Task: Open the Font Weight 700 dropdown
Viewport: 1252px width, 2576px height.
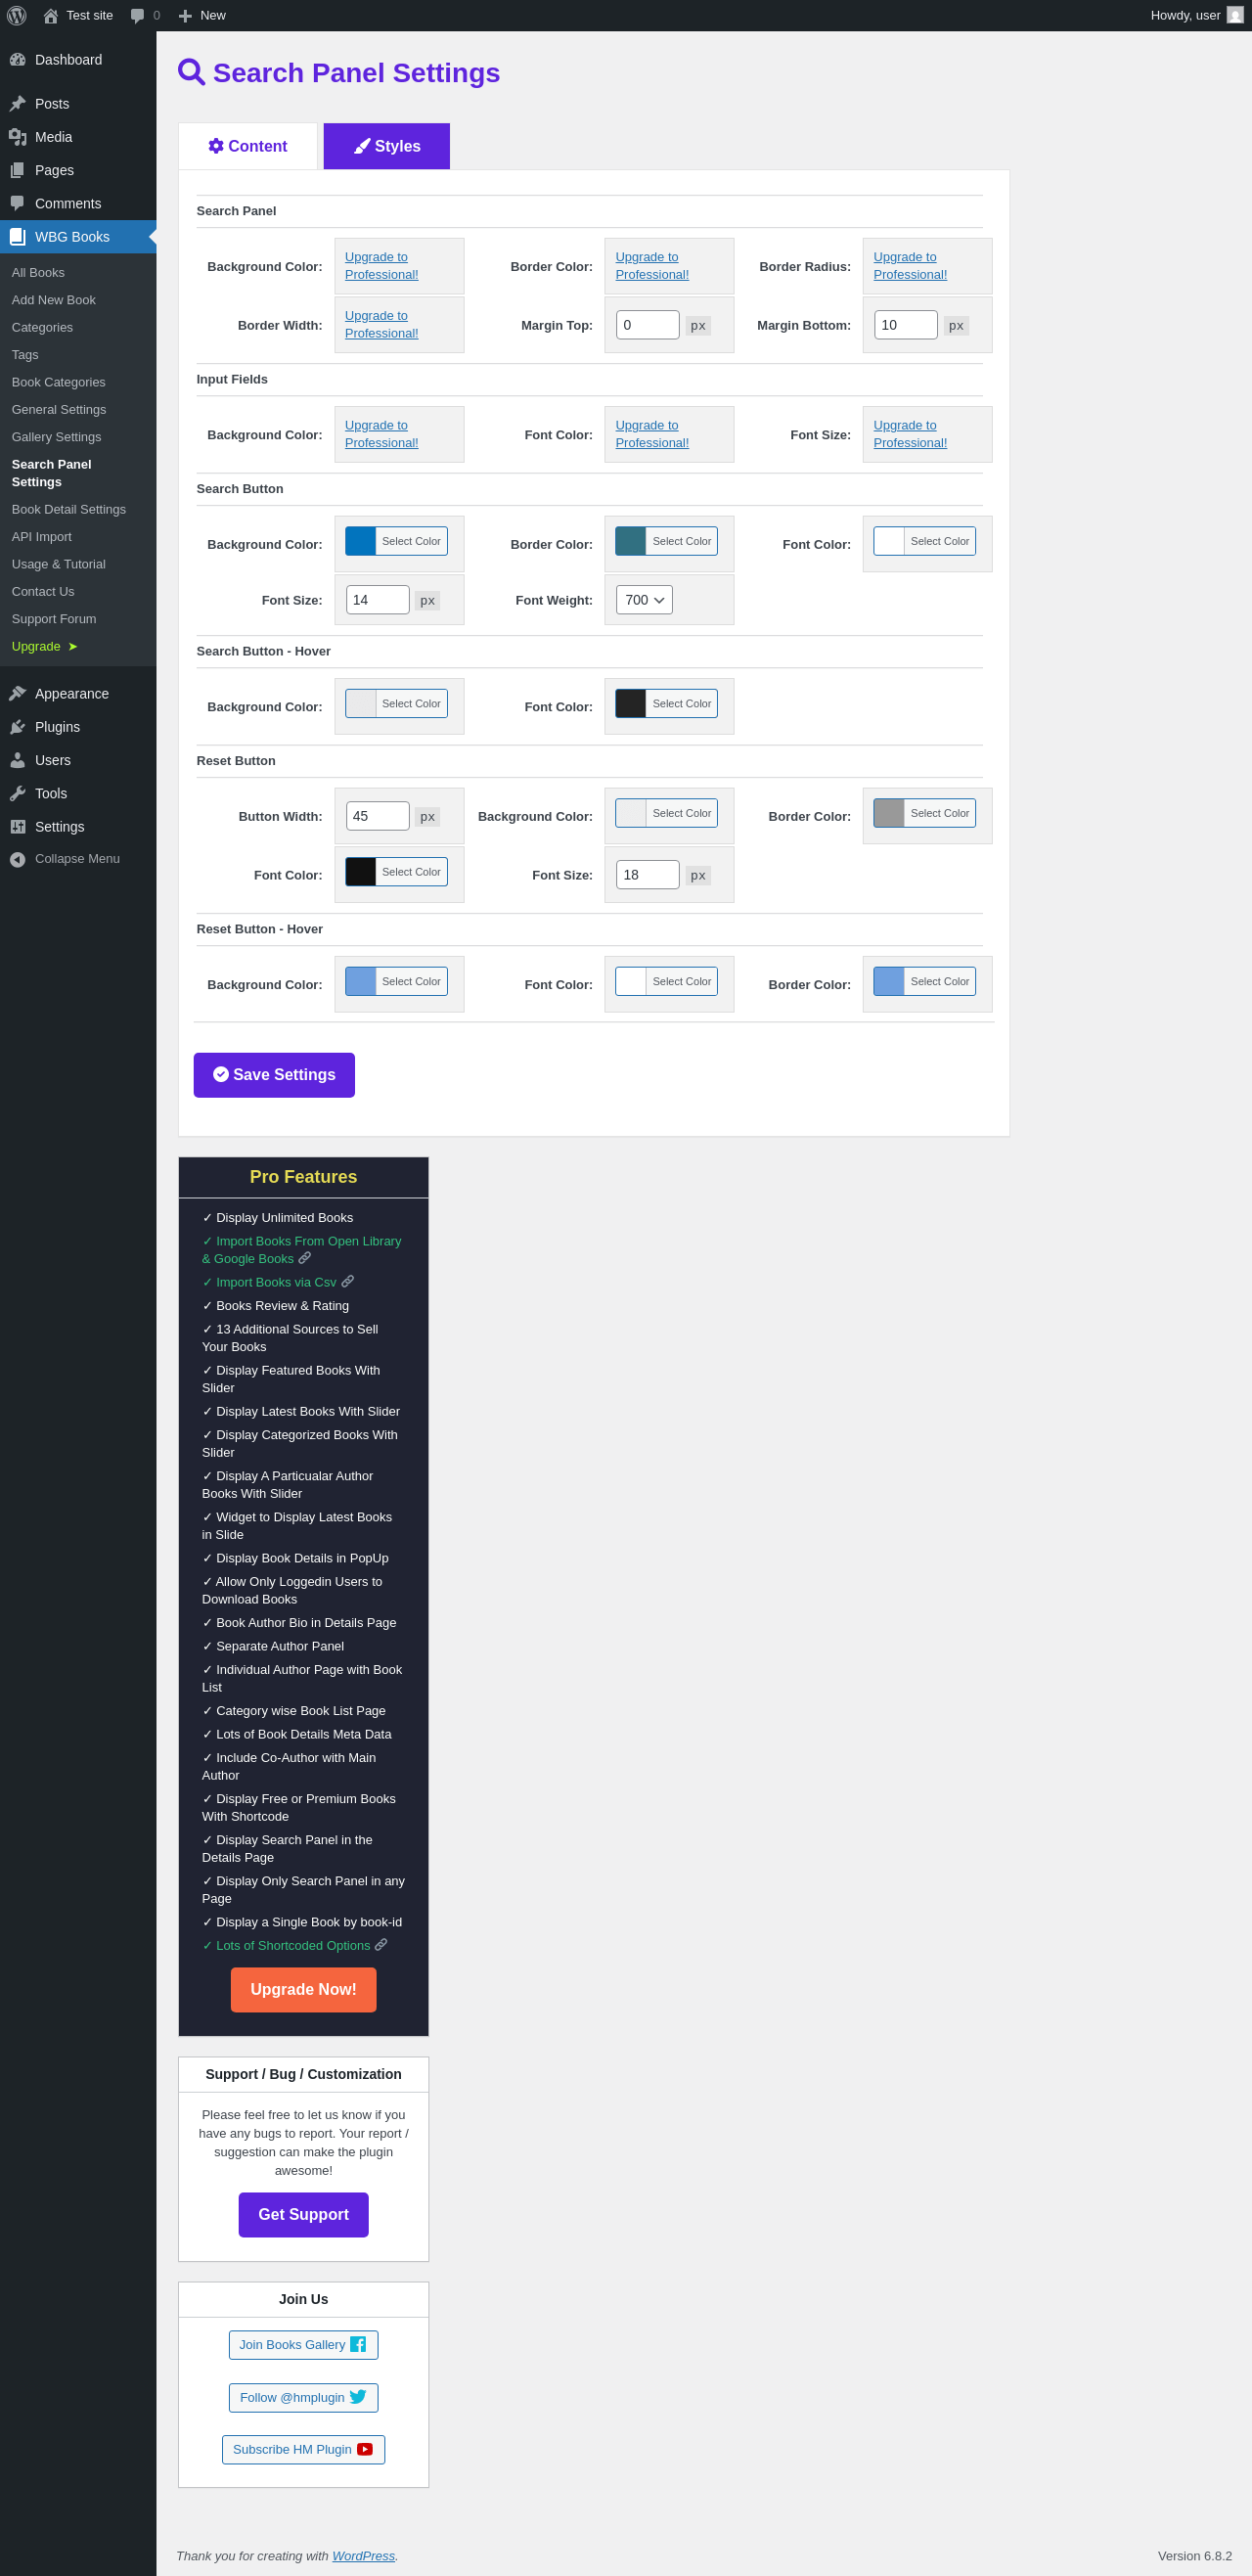Action: (x=644, y=600)
